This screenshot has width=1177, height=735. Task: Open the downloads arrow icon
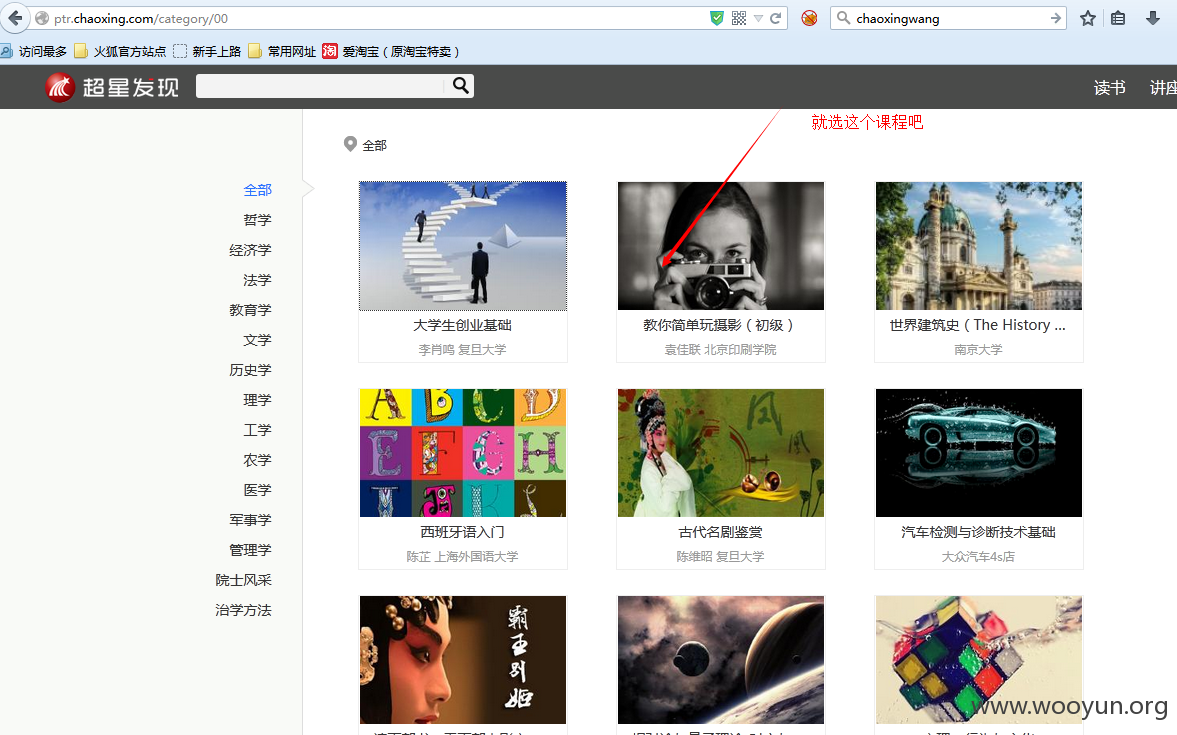point(1153,18)
